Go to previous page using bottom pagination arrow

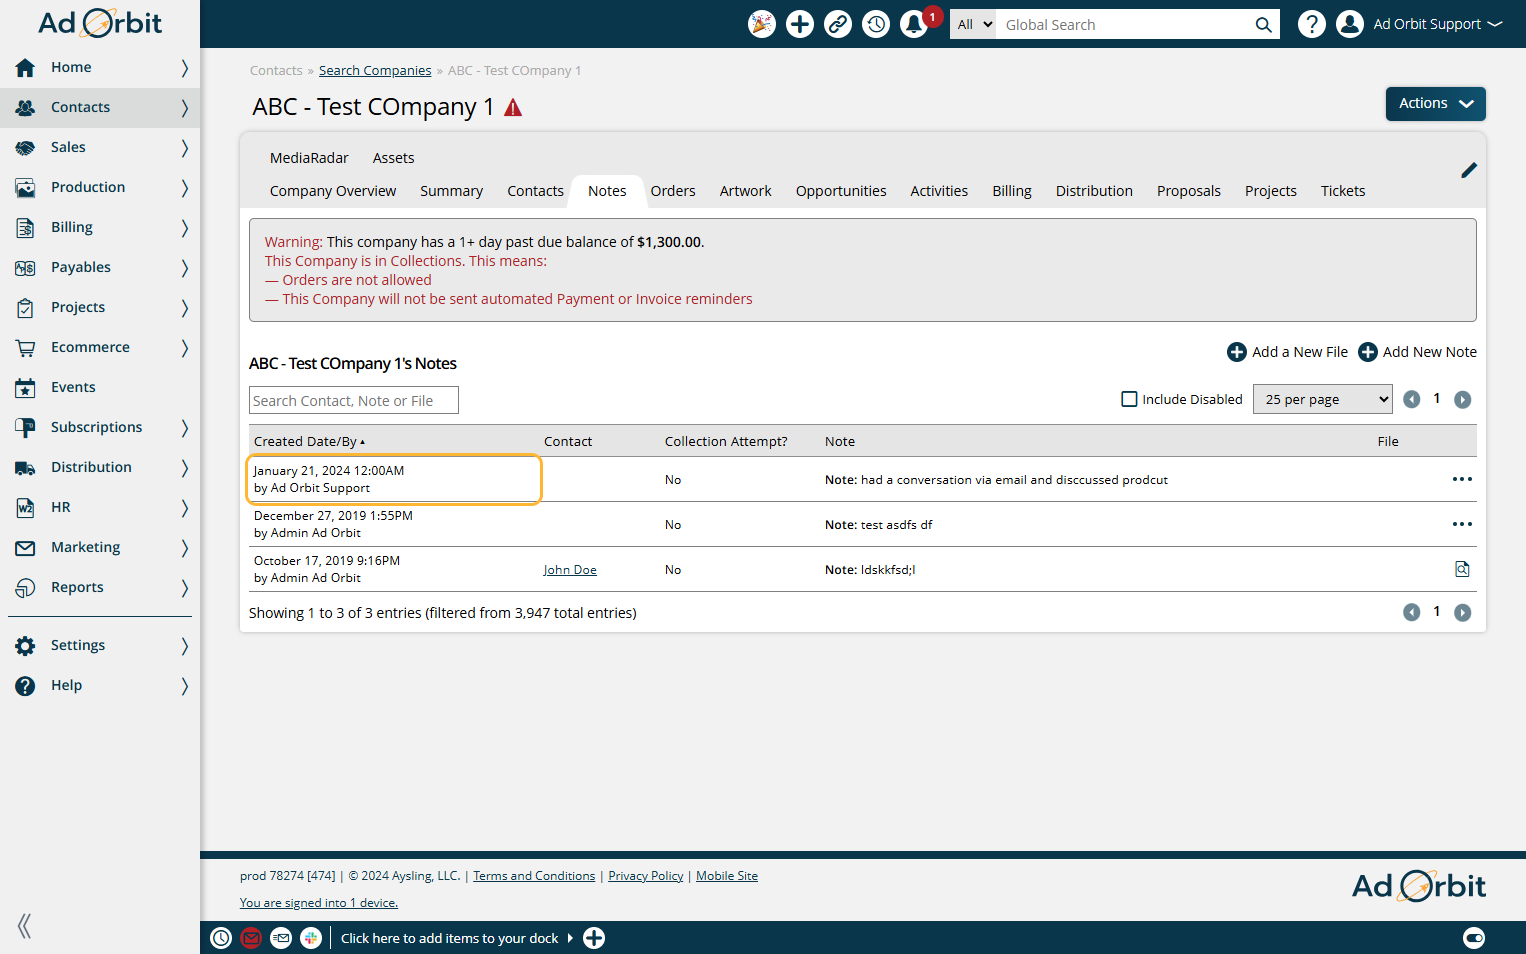coord(1412,612)
